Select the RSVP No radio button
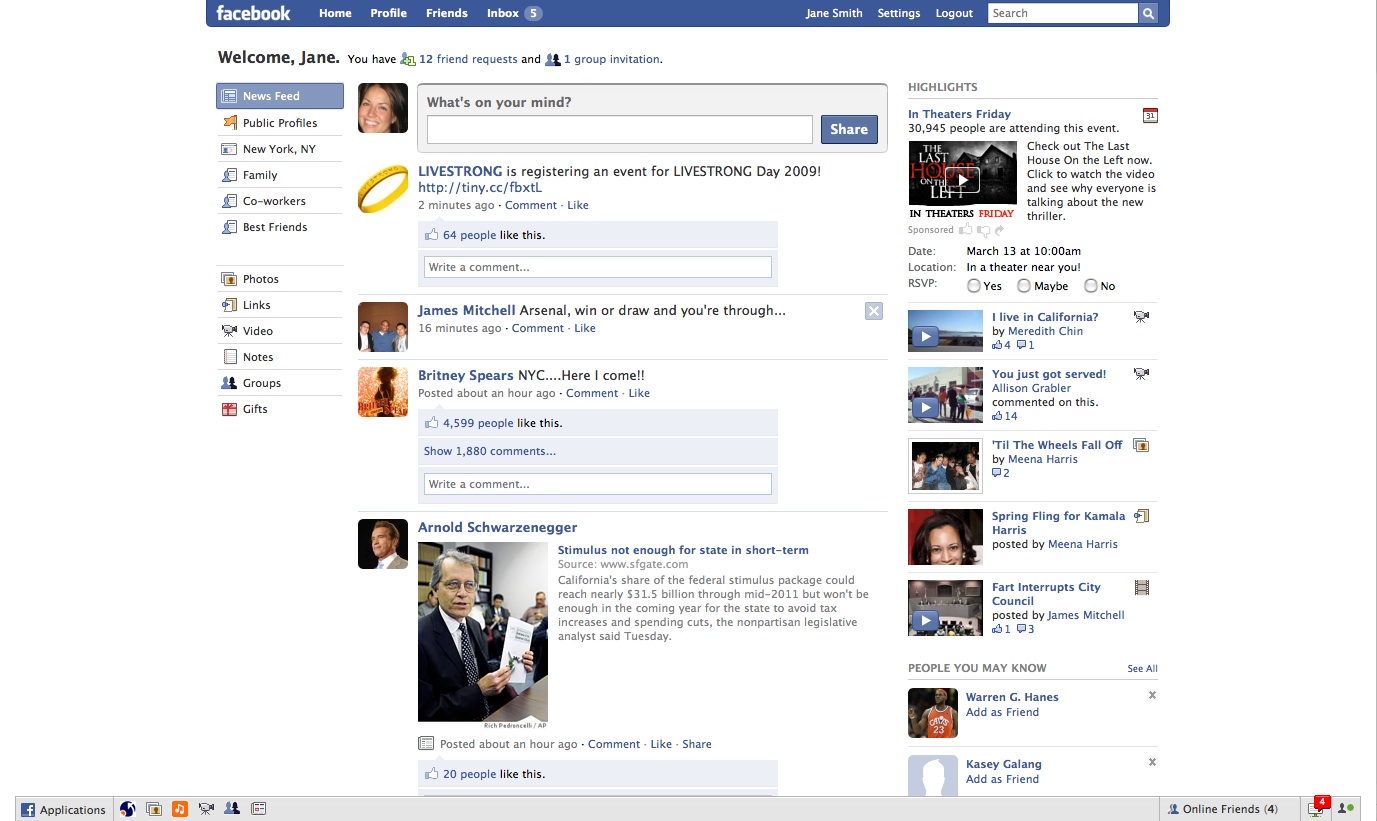This screenshot has height=821, width=1377. [x=1091, y=286]
